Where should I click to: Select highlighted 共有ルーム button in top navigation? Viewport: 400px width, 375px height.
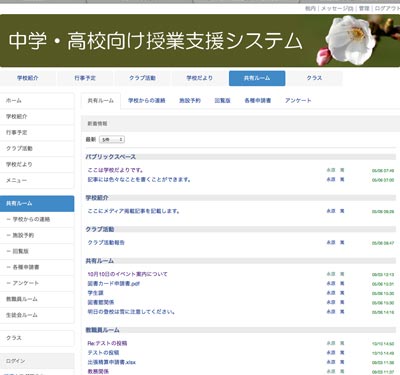click(257, 78)
